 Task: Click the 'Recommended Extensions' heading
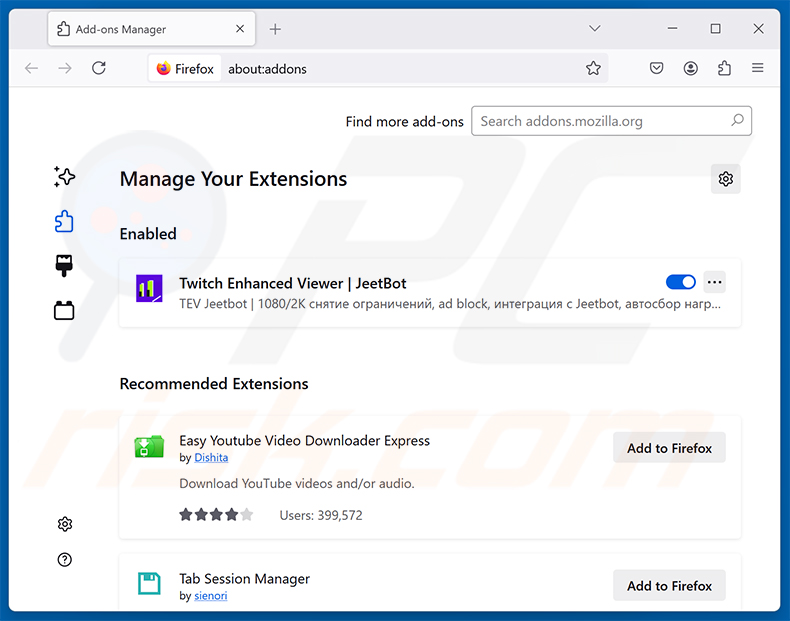pos(214,384)
